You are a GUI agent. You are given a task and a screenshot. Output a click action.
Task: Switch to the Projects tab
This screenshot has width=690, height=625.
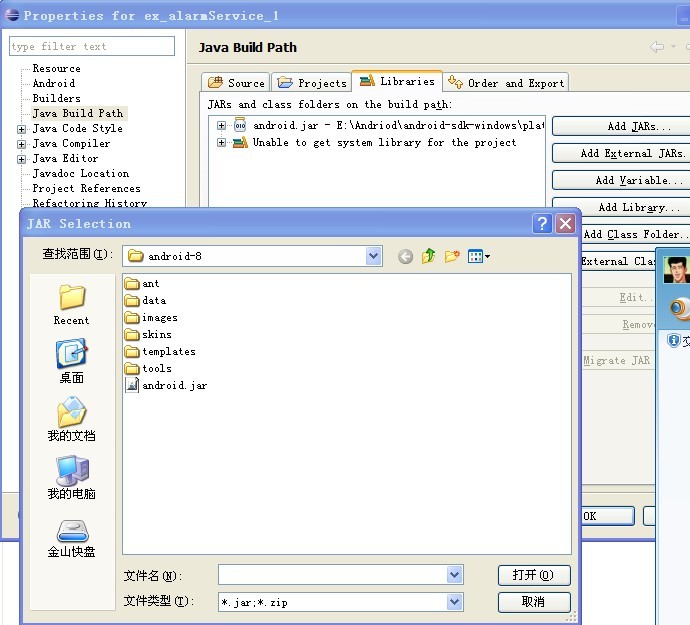point(312,83)
